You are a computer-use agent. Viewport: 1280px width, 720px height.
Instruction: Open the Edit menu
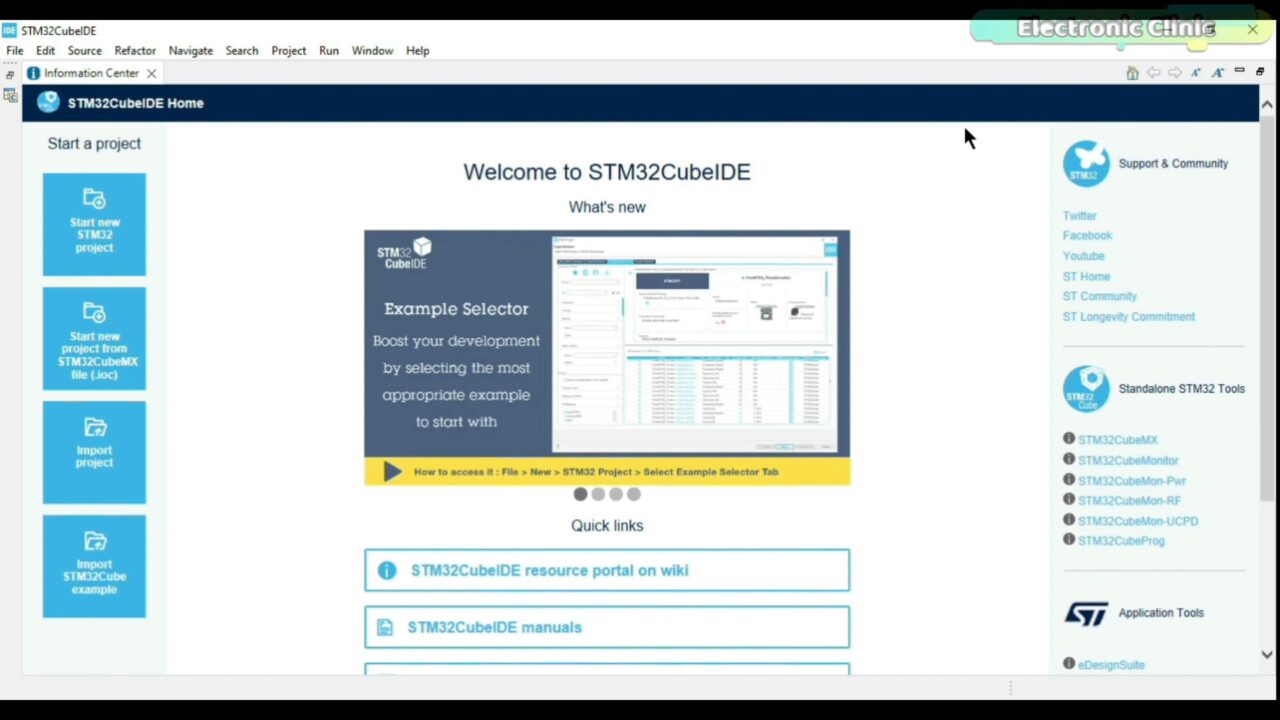(46, 50)
